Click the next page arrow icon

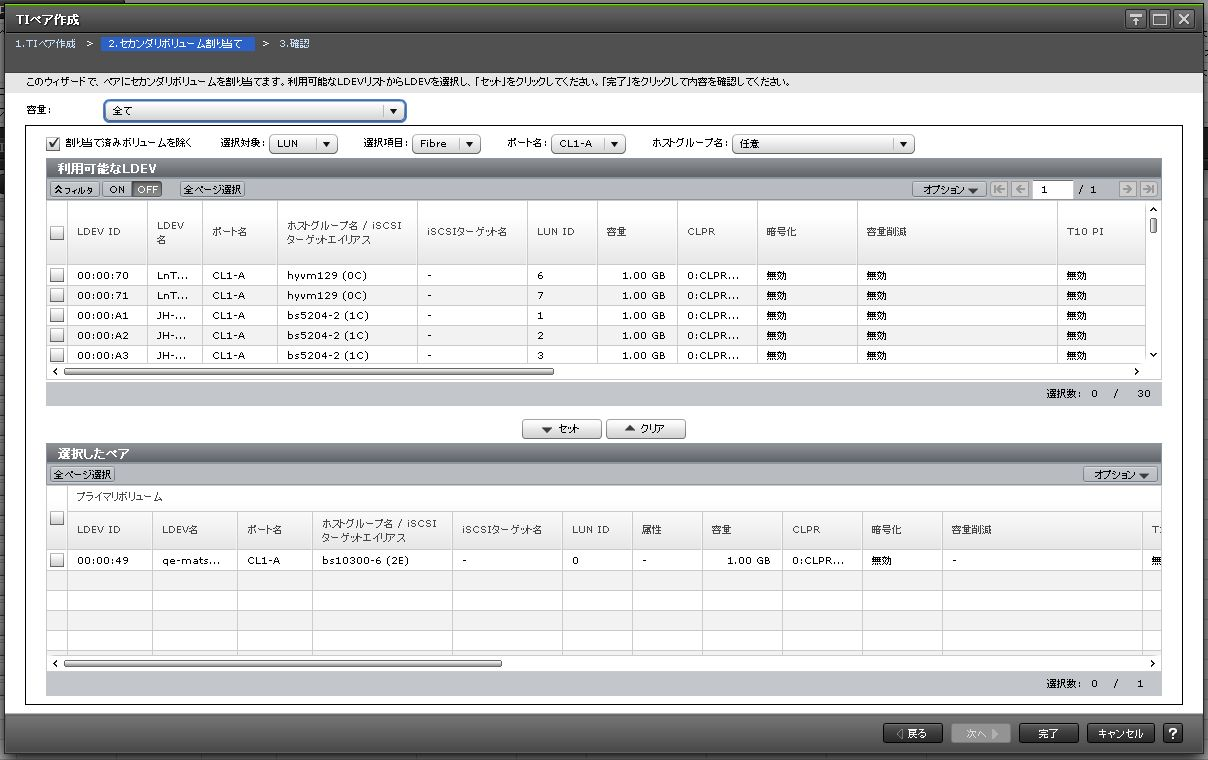[1127, 189]
